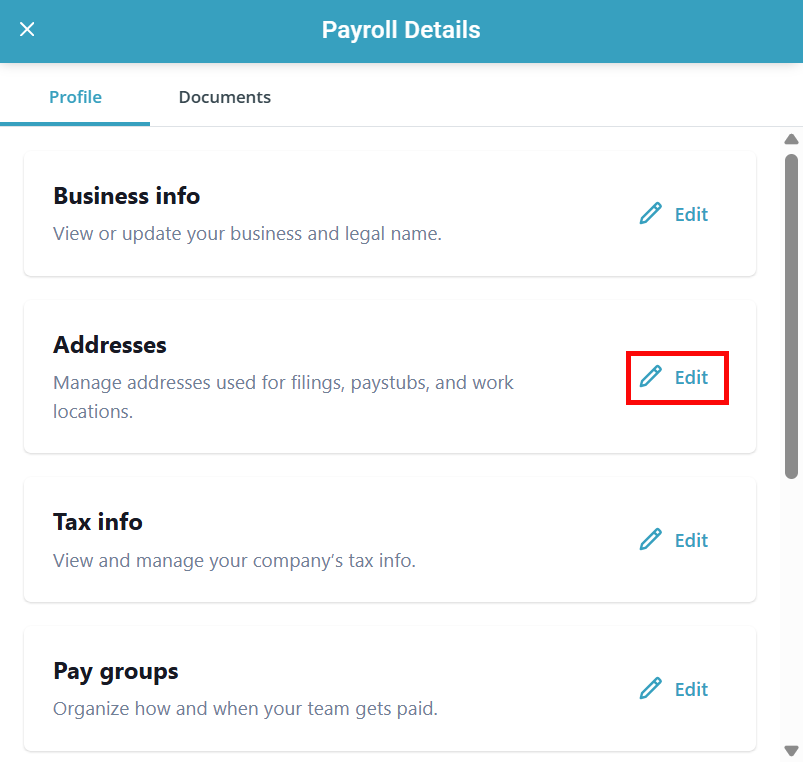The image size is (803, 762).
Task: Click the Edit text for Business info
Action: click(691, 214)
